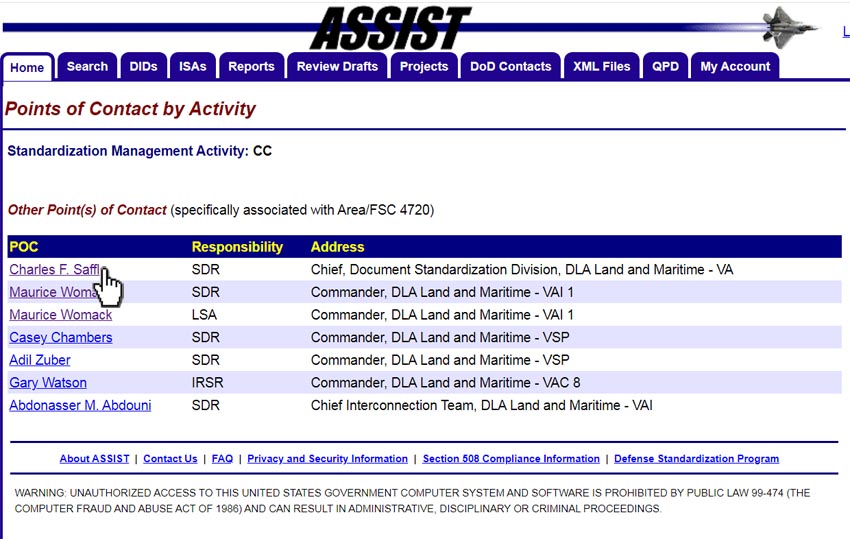
Task: Open Defense Standardization Program link
Action: pyautogui.click(x=697, y=459)
